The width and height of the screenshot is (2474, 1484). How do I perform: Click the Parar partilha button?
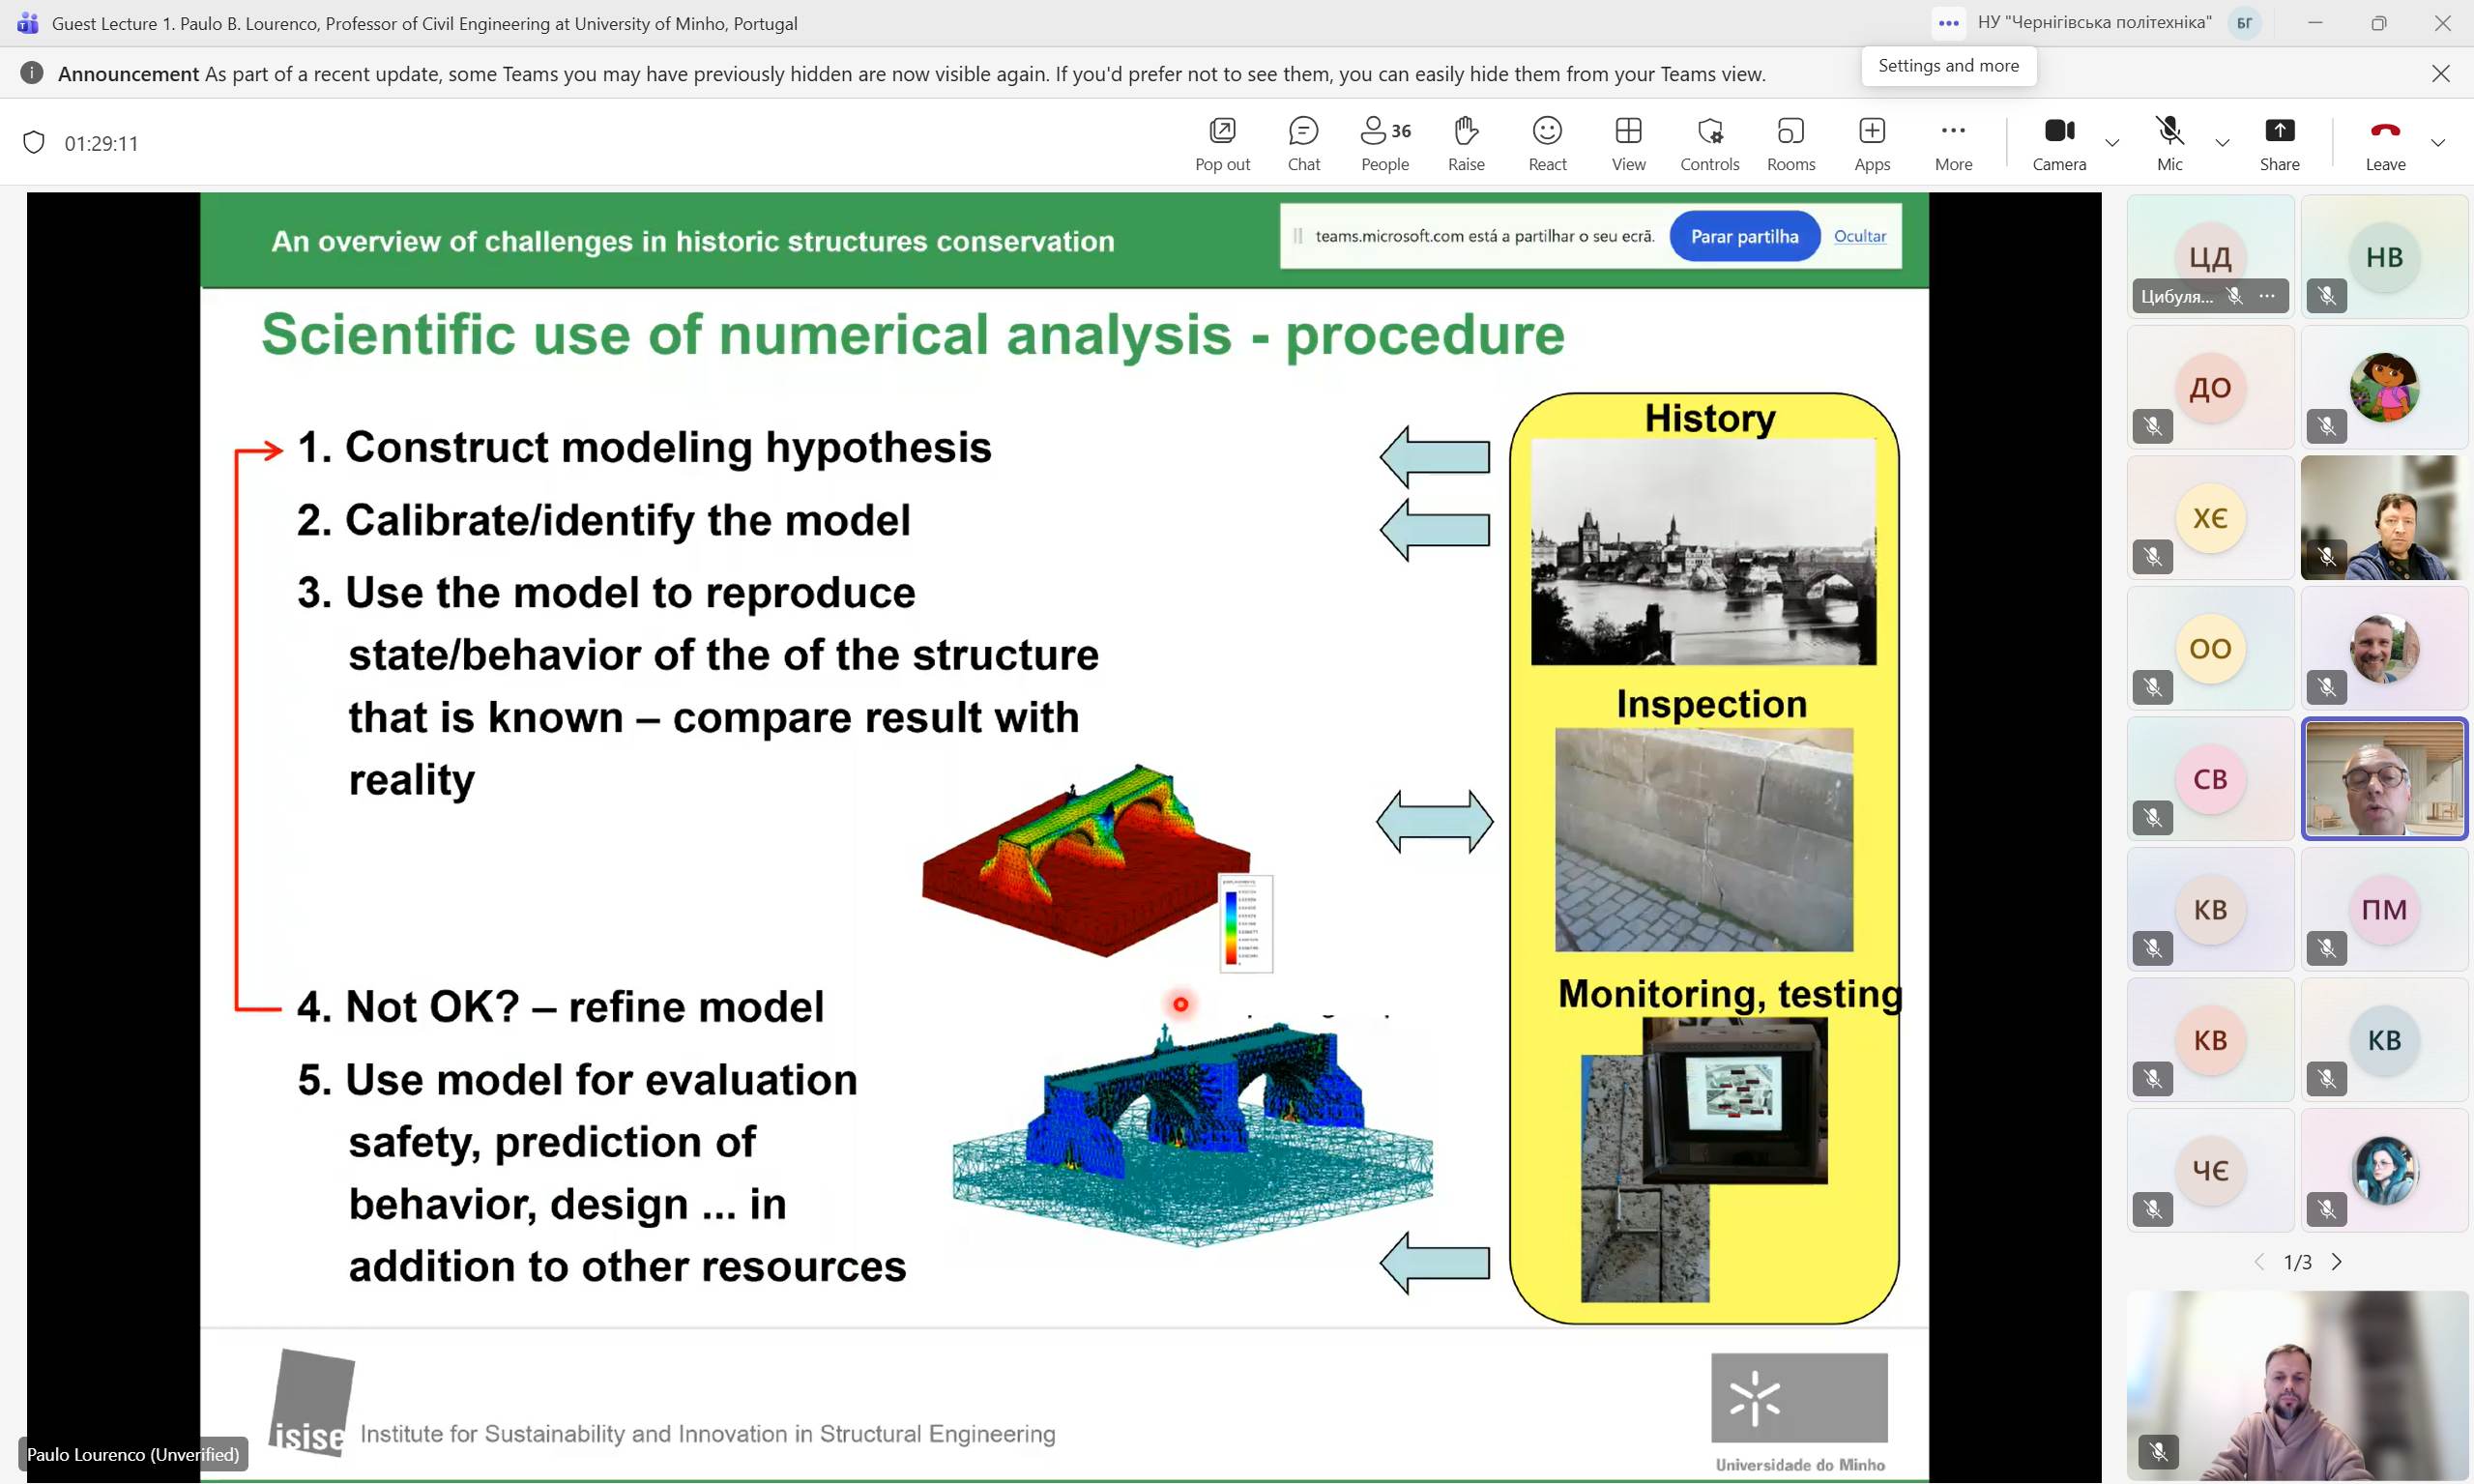(1744, 236)
